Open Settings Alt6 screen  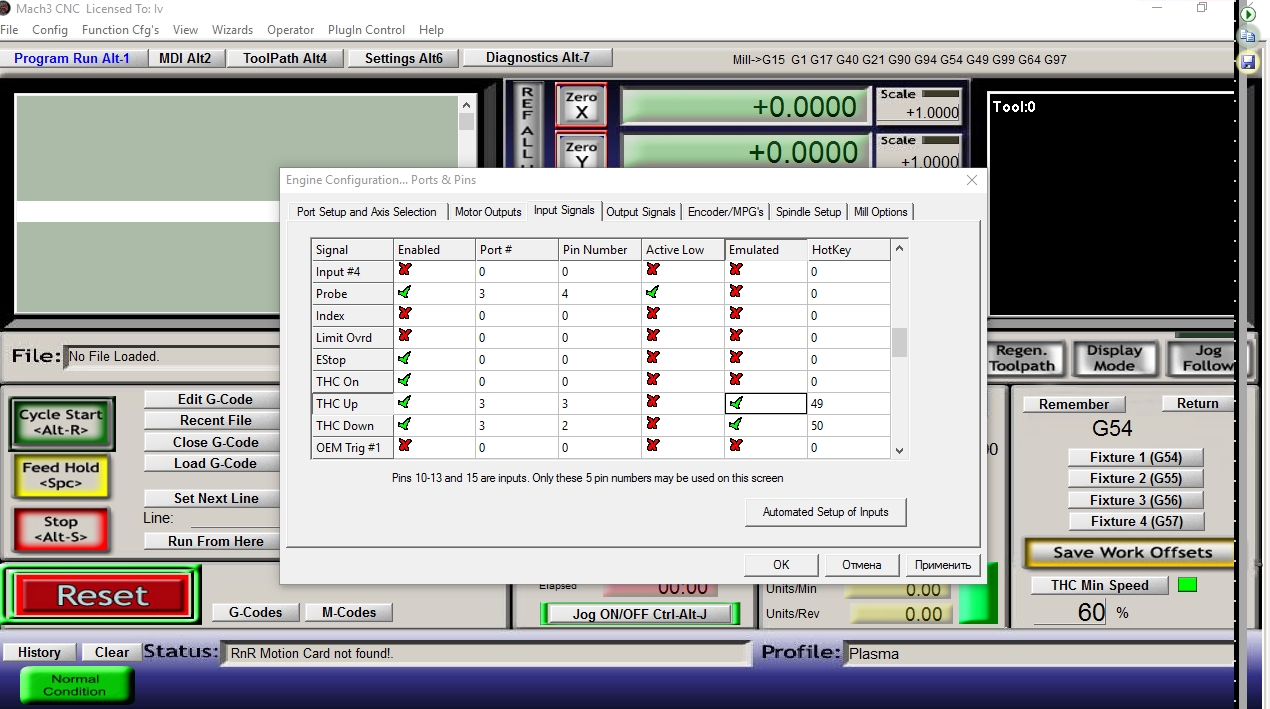(x=404, y=58)
